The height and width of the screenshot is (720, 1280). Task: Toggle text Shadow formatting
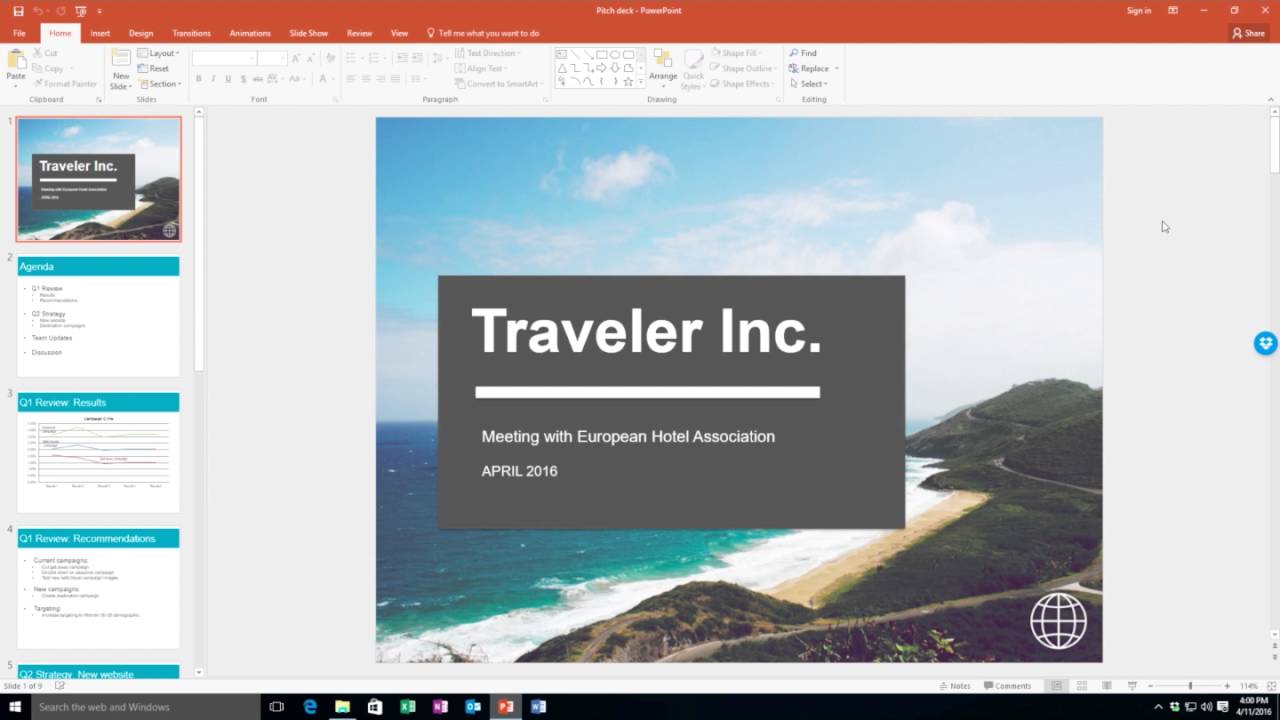[243, 79]
